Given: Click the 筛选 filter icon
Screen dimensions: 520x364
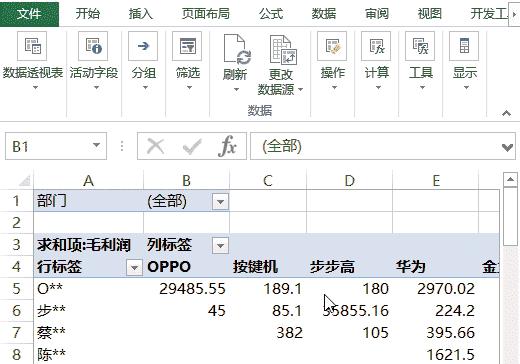Looking at the screenshot, I should (x=187, y=46).
